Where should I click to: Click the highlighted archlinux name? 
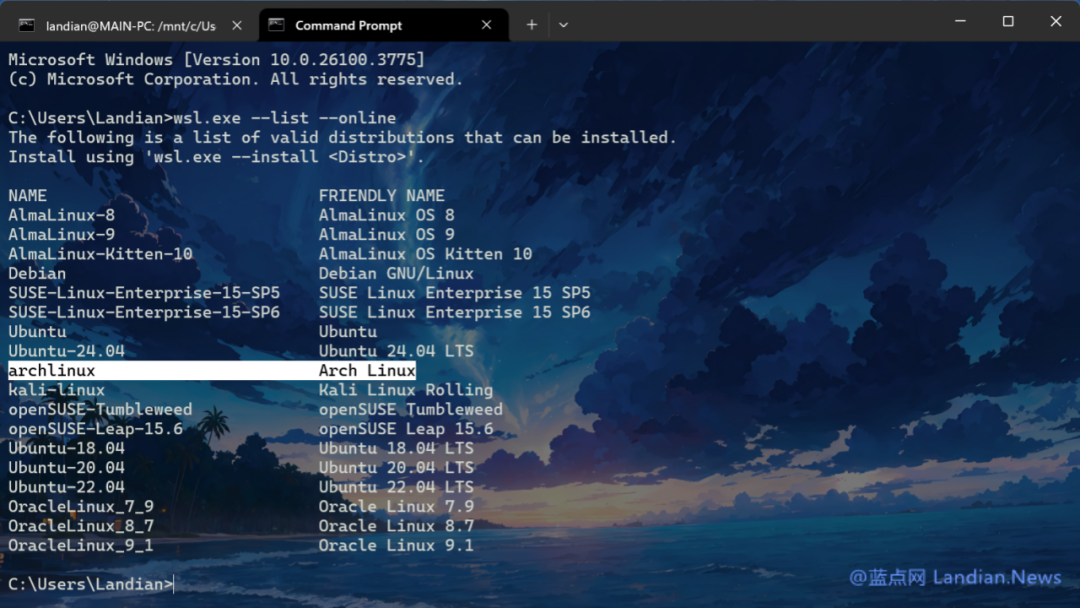[52, 370]
